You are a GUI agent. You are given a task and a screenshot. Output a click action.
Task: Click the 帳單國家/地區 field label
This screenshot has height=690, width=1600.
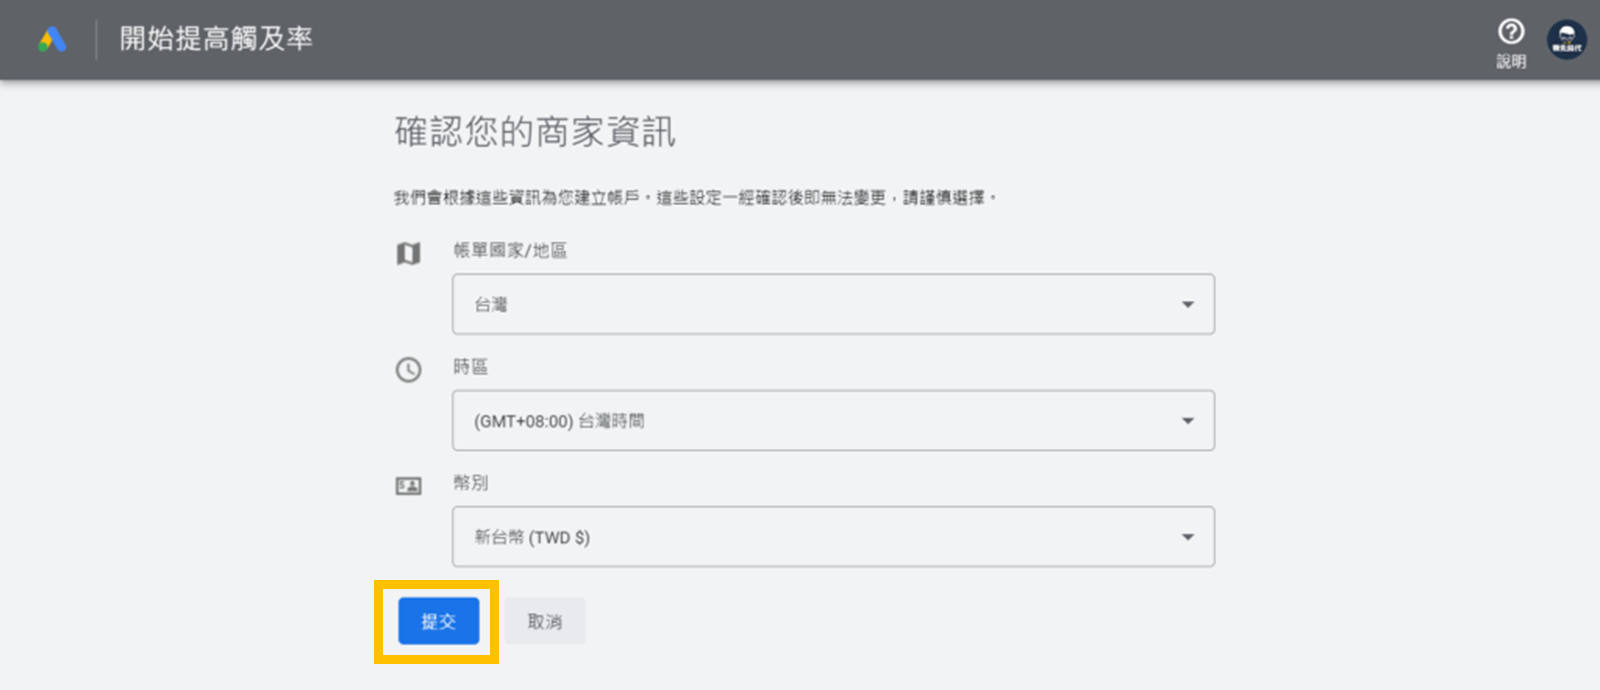click(x=510, y=250)
